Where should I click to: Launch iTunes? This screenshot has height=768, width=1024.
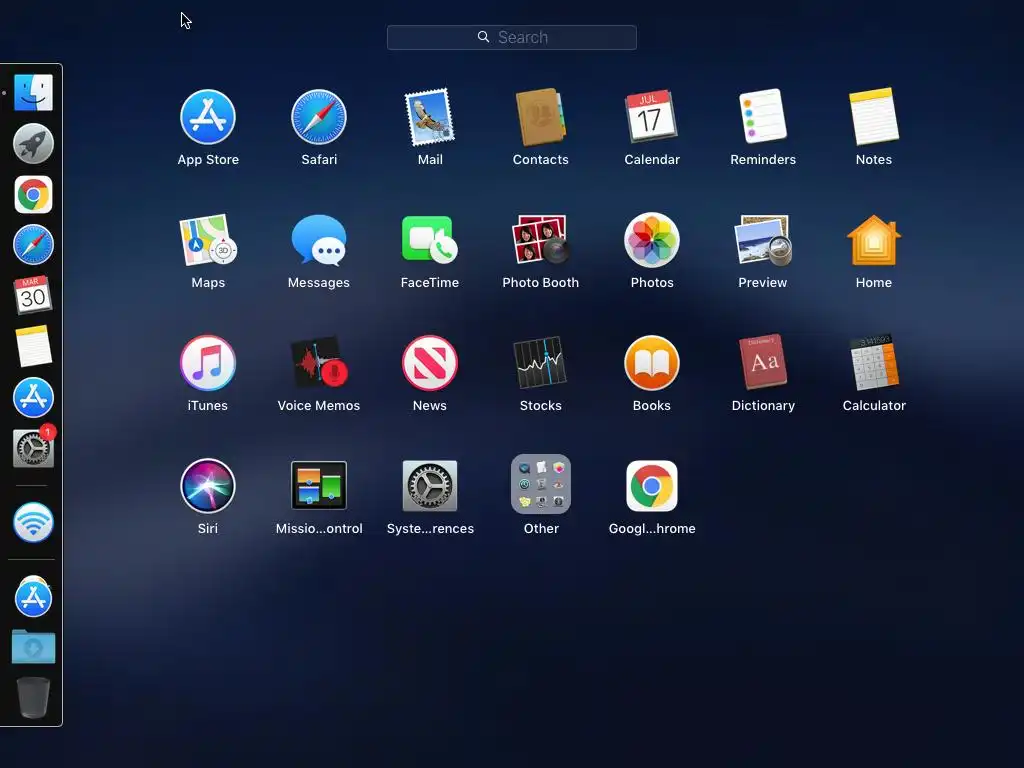(208, 363)
